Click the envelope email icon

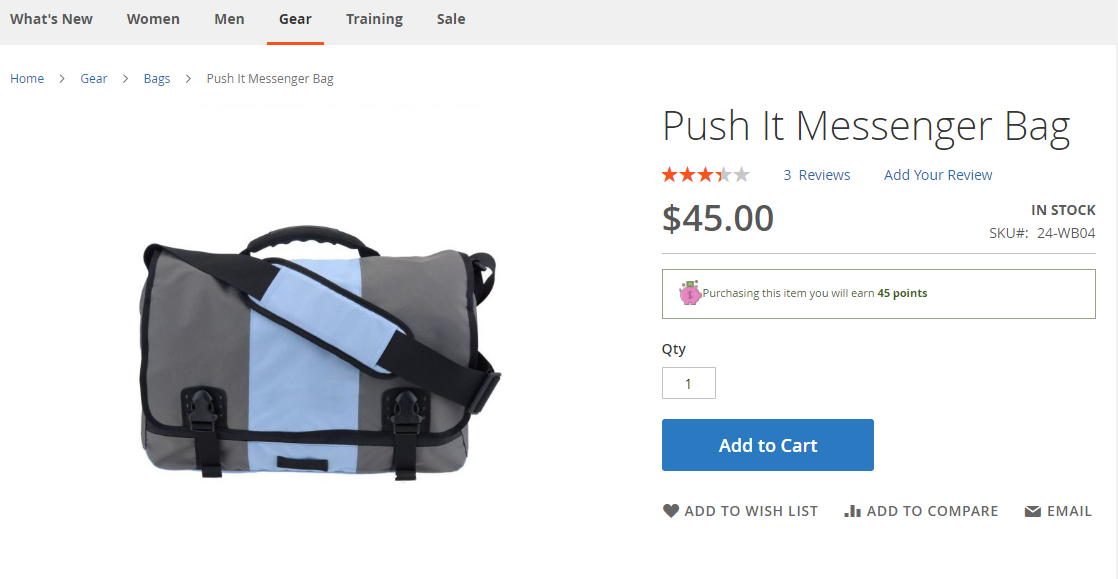1032,511
